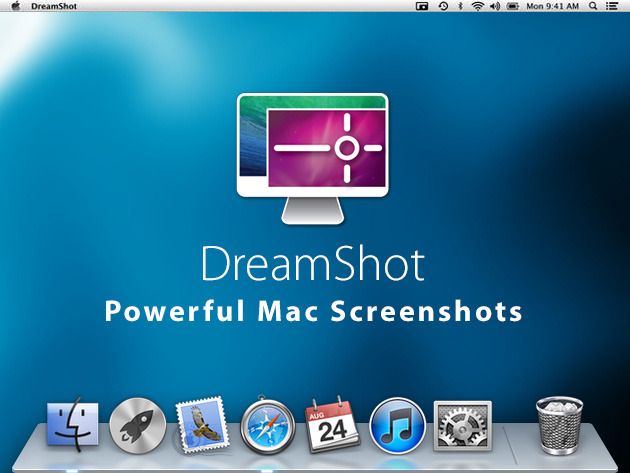Click the DreamShot menu bar status icon
This screenshot has height=473, width=630.
422,6
